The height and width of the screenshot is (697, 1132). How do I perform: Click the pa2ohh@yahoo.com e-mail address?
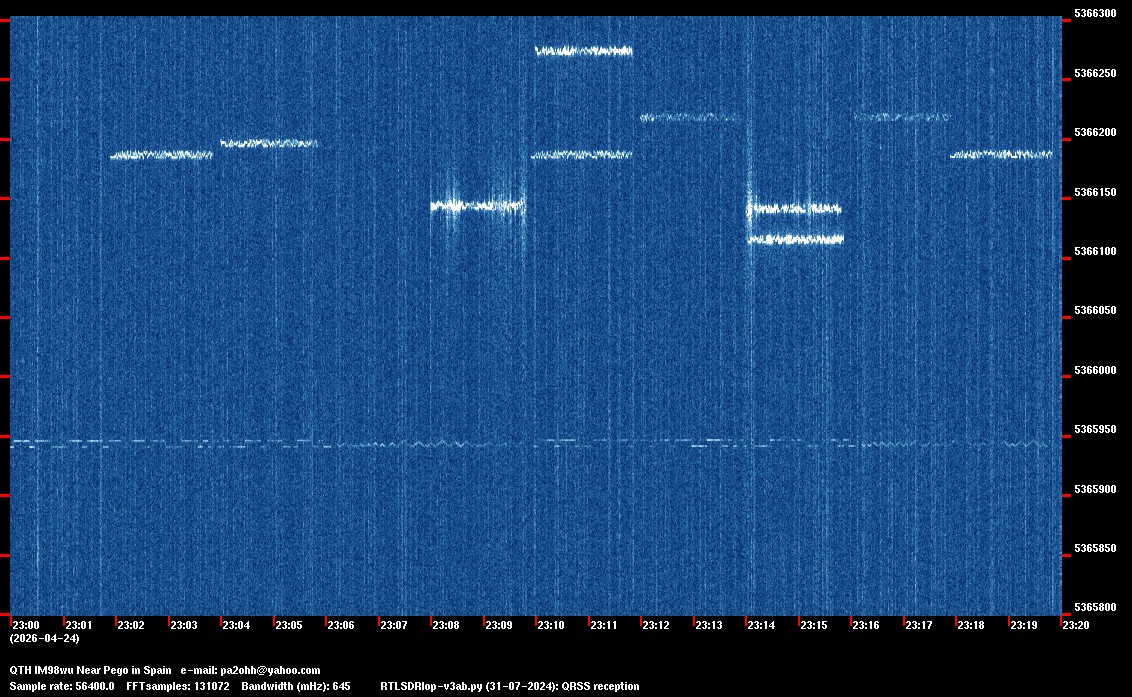[x=270, y=670]
